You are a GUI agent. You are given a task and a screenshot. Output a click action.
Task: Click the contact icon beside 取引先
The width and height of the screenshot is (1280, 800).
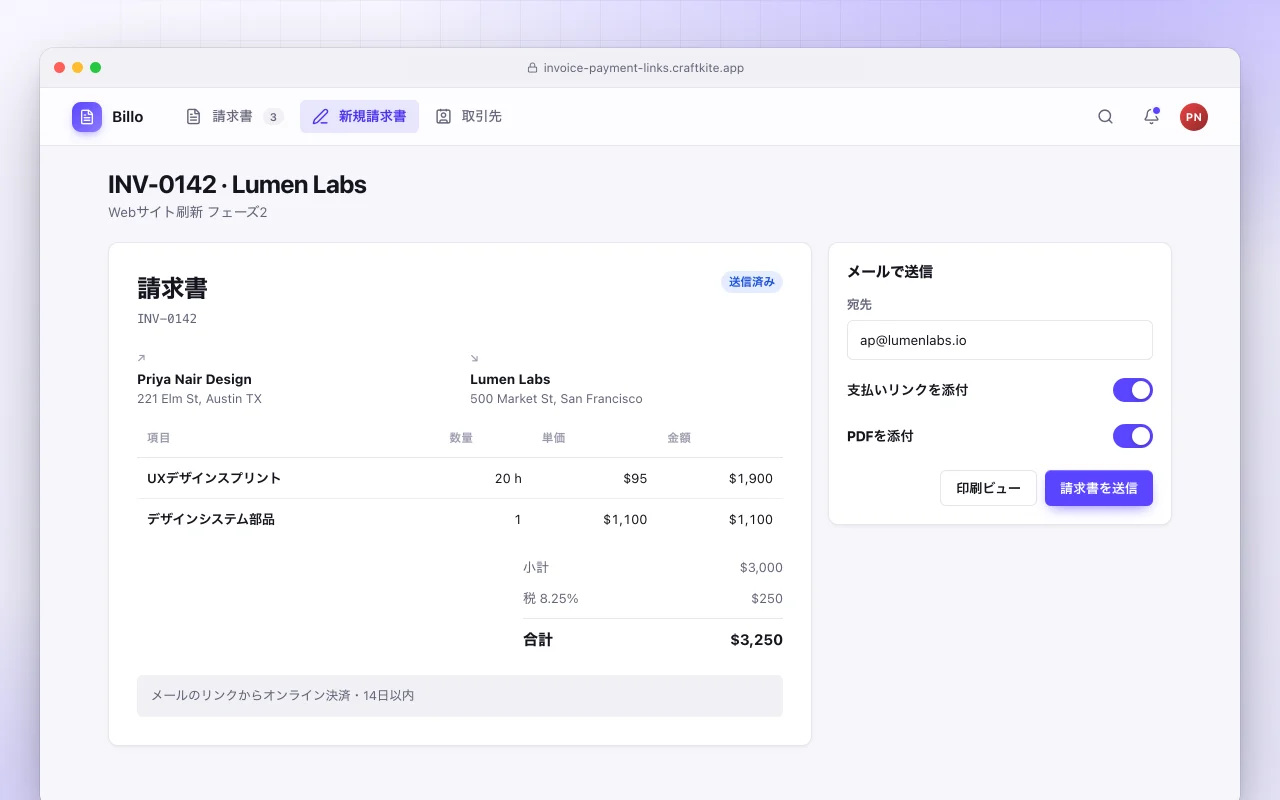coord(443,117)
